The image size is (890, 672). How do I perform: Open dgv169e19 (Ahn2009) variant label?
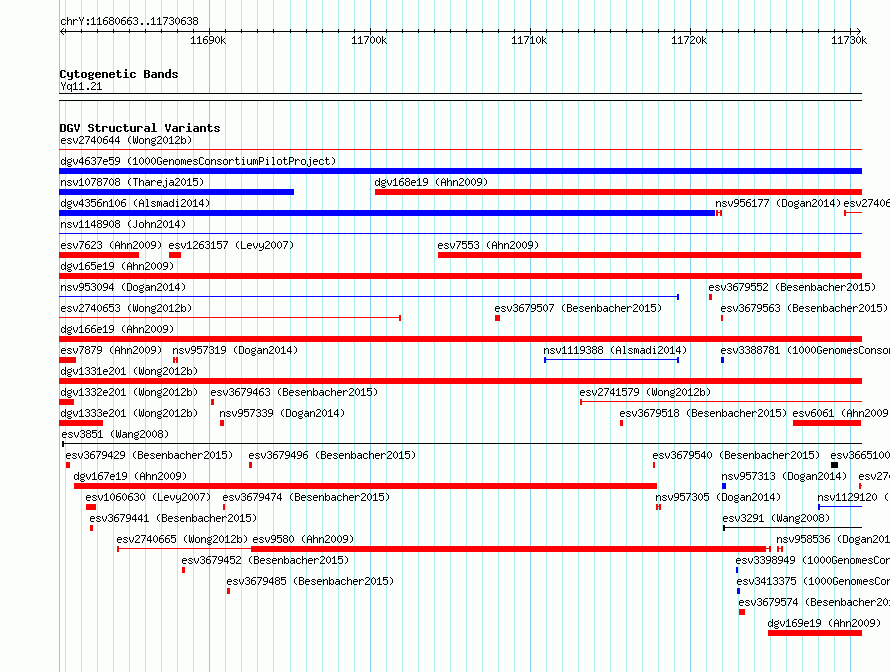(x=824, y=623)
